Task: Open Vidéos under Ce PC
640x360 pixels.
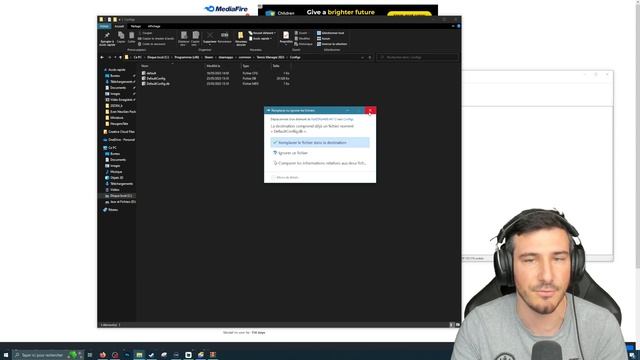Action: pos(115,190)
